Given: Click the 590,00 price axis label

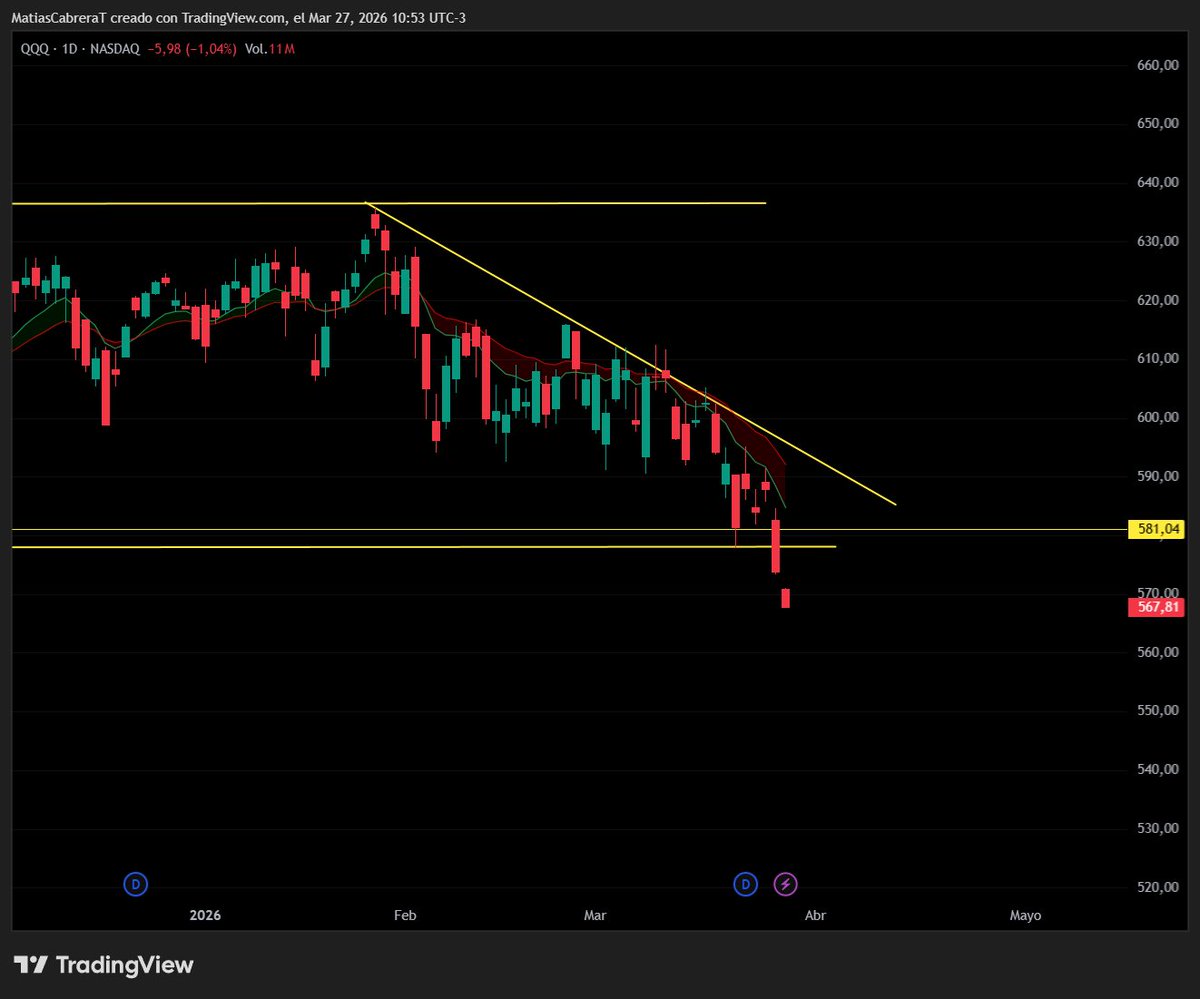Looking at the screenshot, I should pos(1158,476).
